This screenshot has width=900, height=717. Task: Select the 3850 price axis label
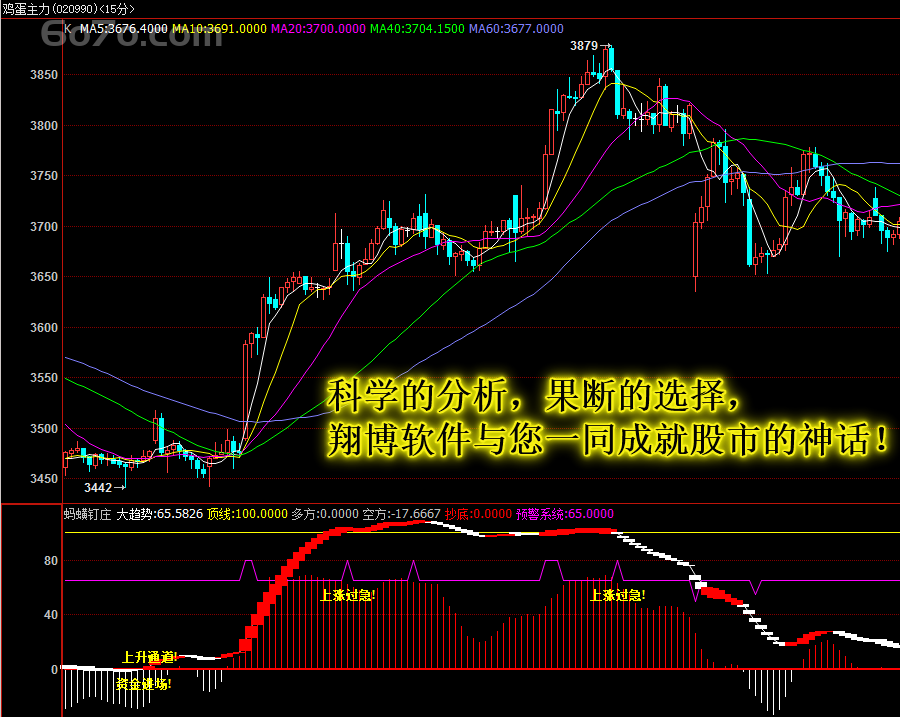[x=44, y=75]
